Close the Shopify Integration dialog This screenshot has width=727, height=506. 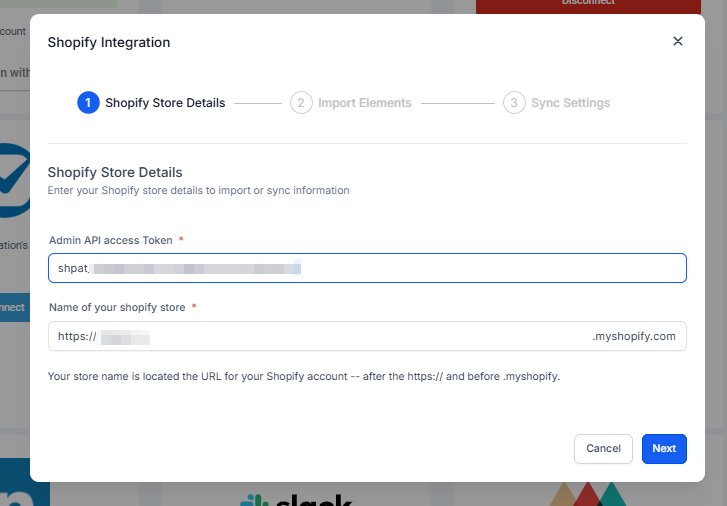coord(677,41)
